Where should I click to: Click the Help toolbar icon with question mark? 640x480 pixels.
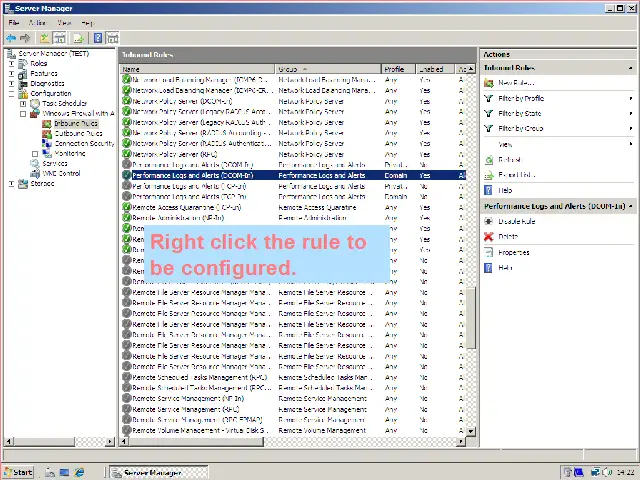click(98, 38)
